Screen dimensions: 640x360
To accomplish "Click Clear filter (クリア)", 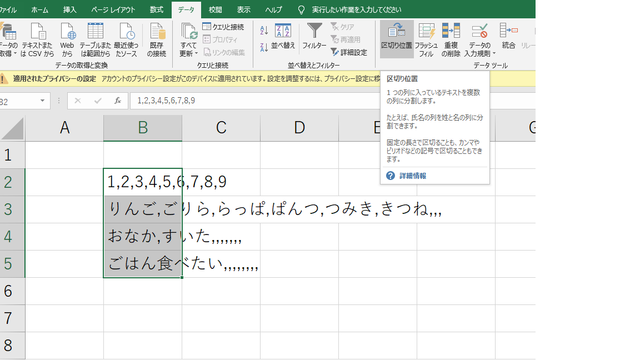I will point(342,27).
